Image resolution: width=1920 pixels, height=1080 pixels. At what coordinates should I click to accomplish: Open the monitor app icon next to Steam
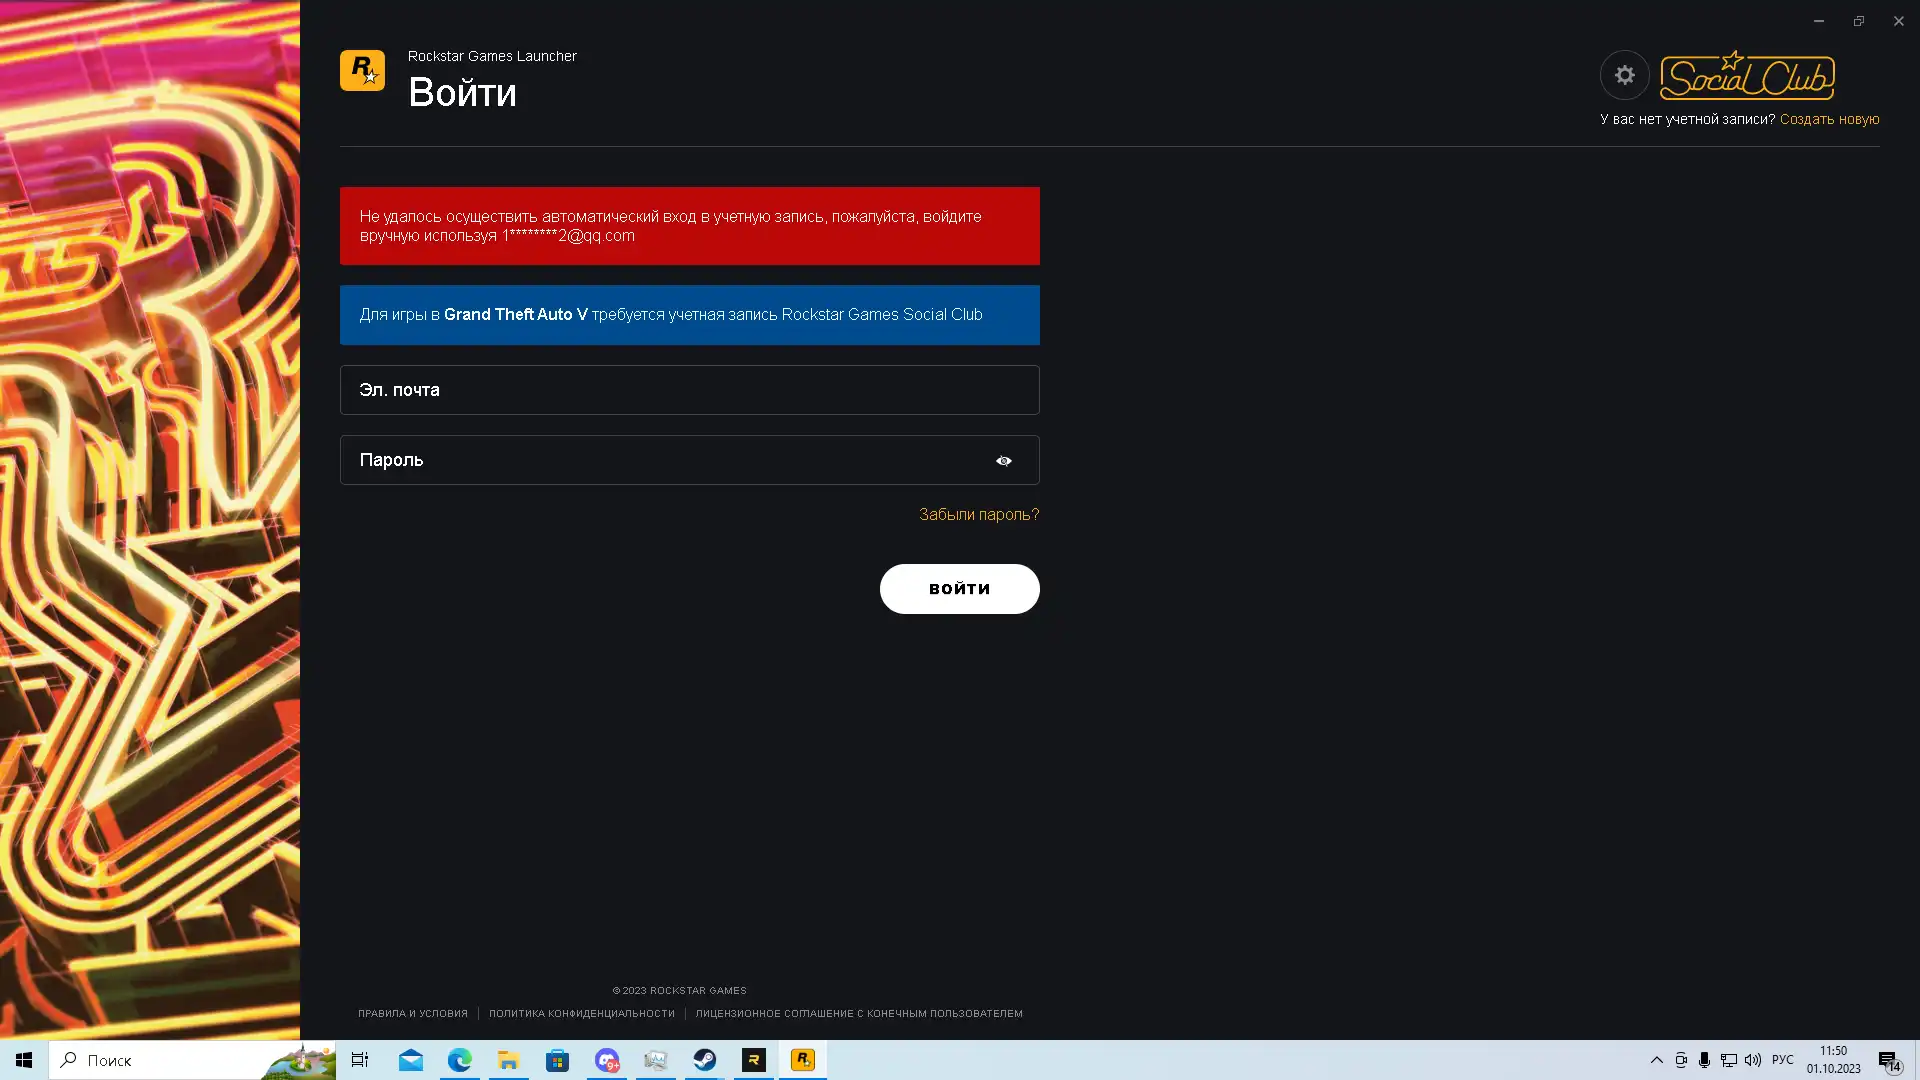[656, 1060]
